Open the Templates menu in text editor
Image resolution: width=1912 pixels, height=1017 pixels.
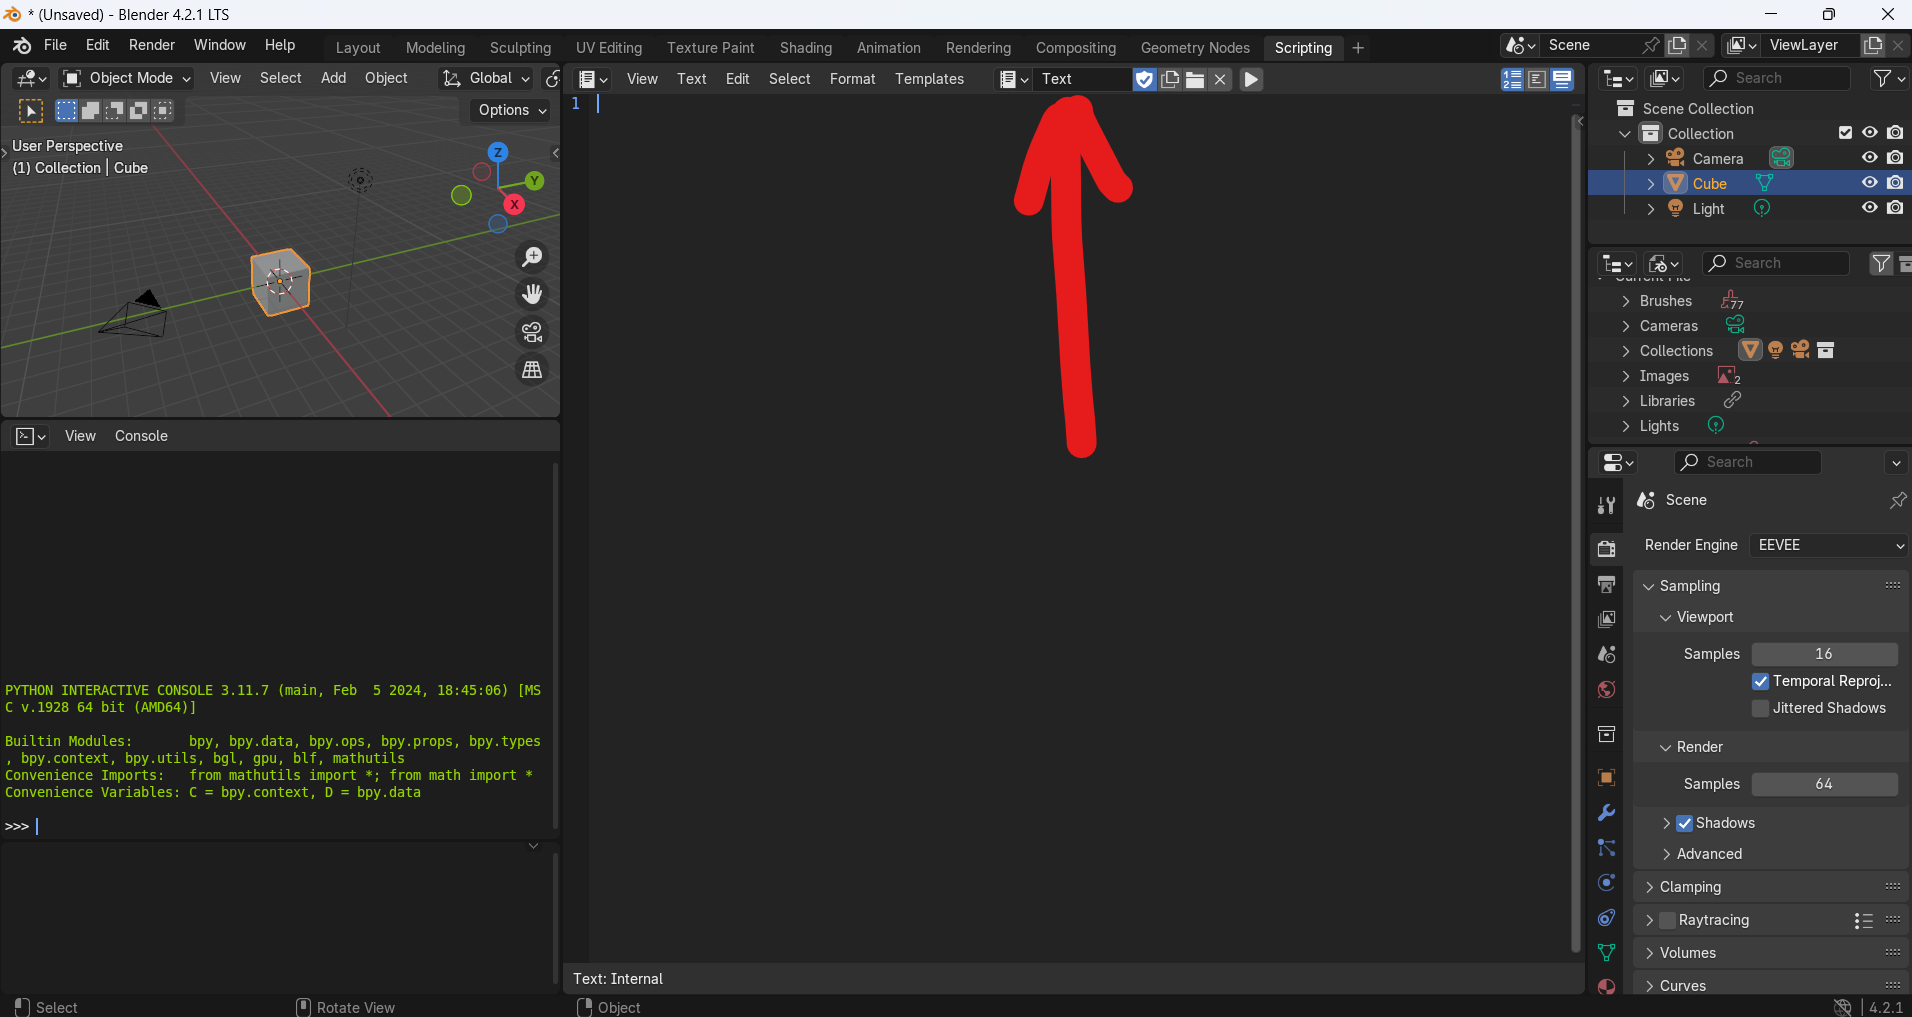tap(928, 79)
